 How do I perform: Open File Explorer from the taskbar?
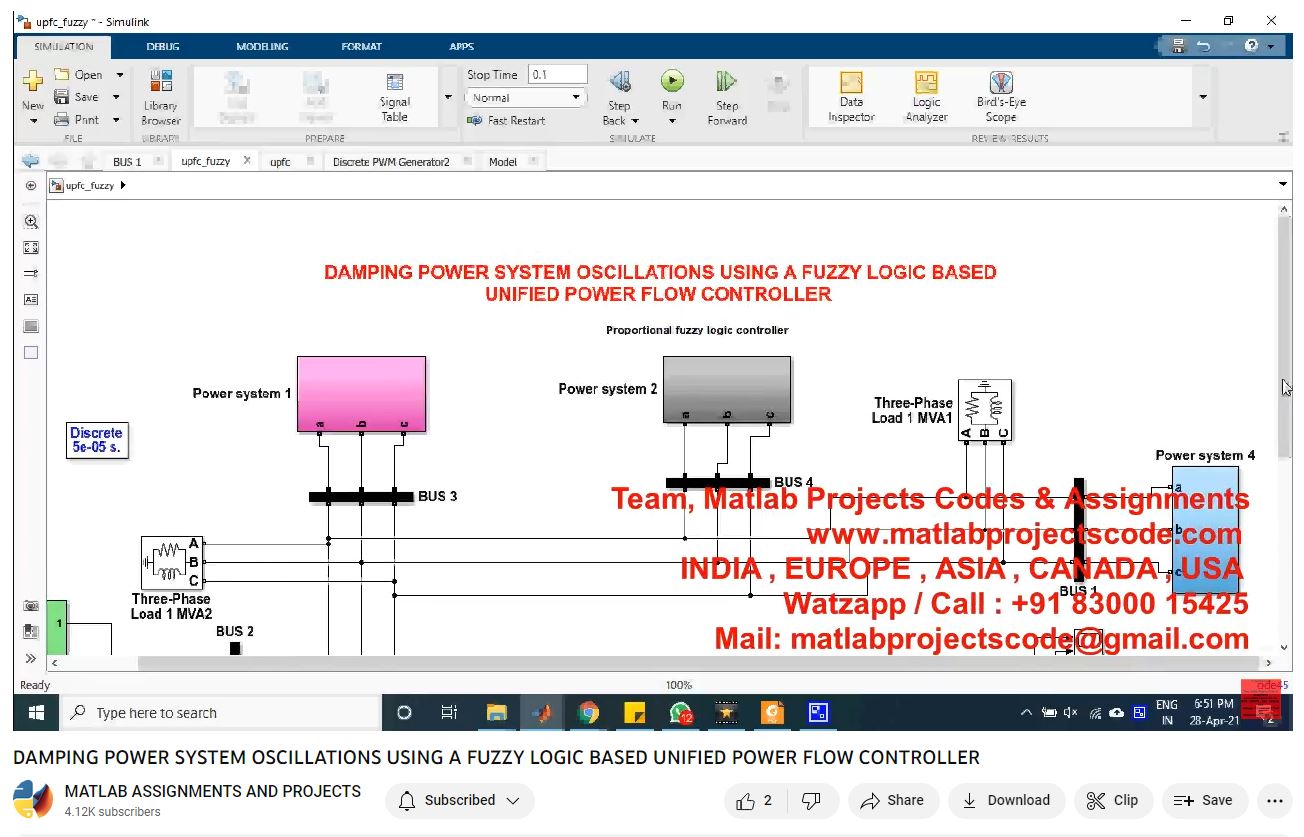(x=496, y=713)
